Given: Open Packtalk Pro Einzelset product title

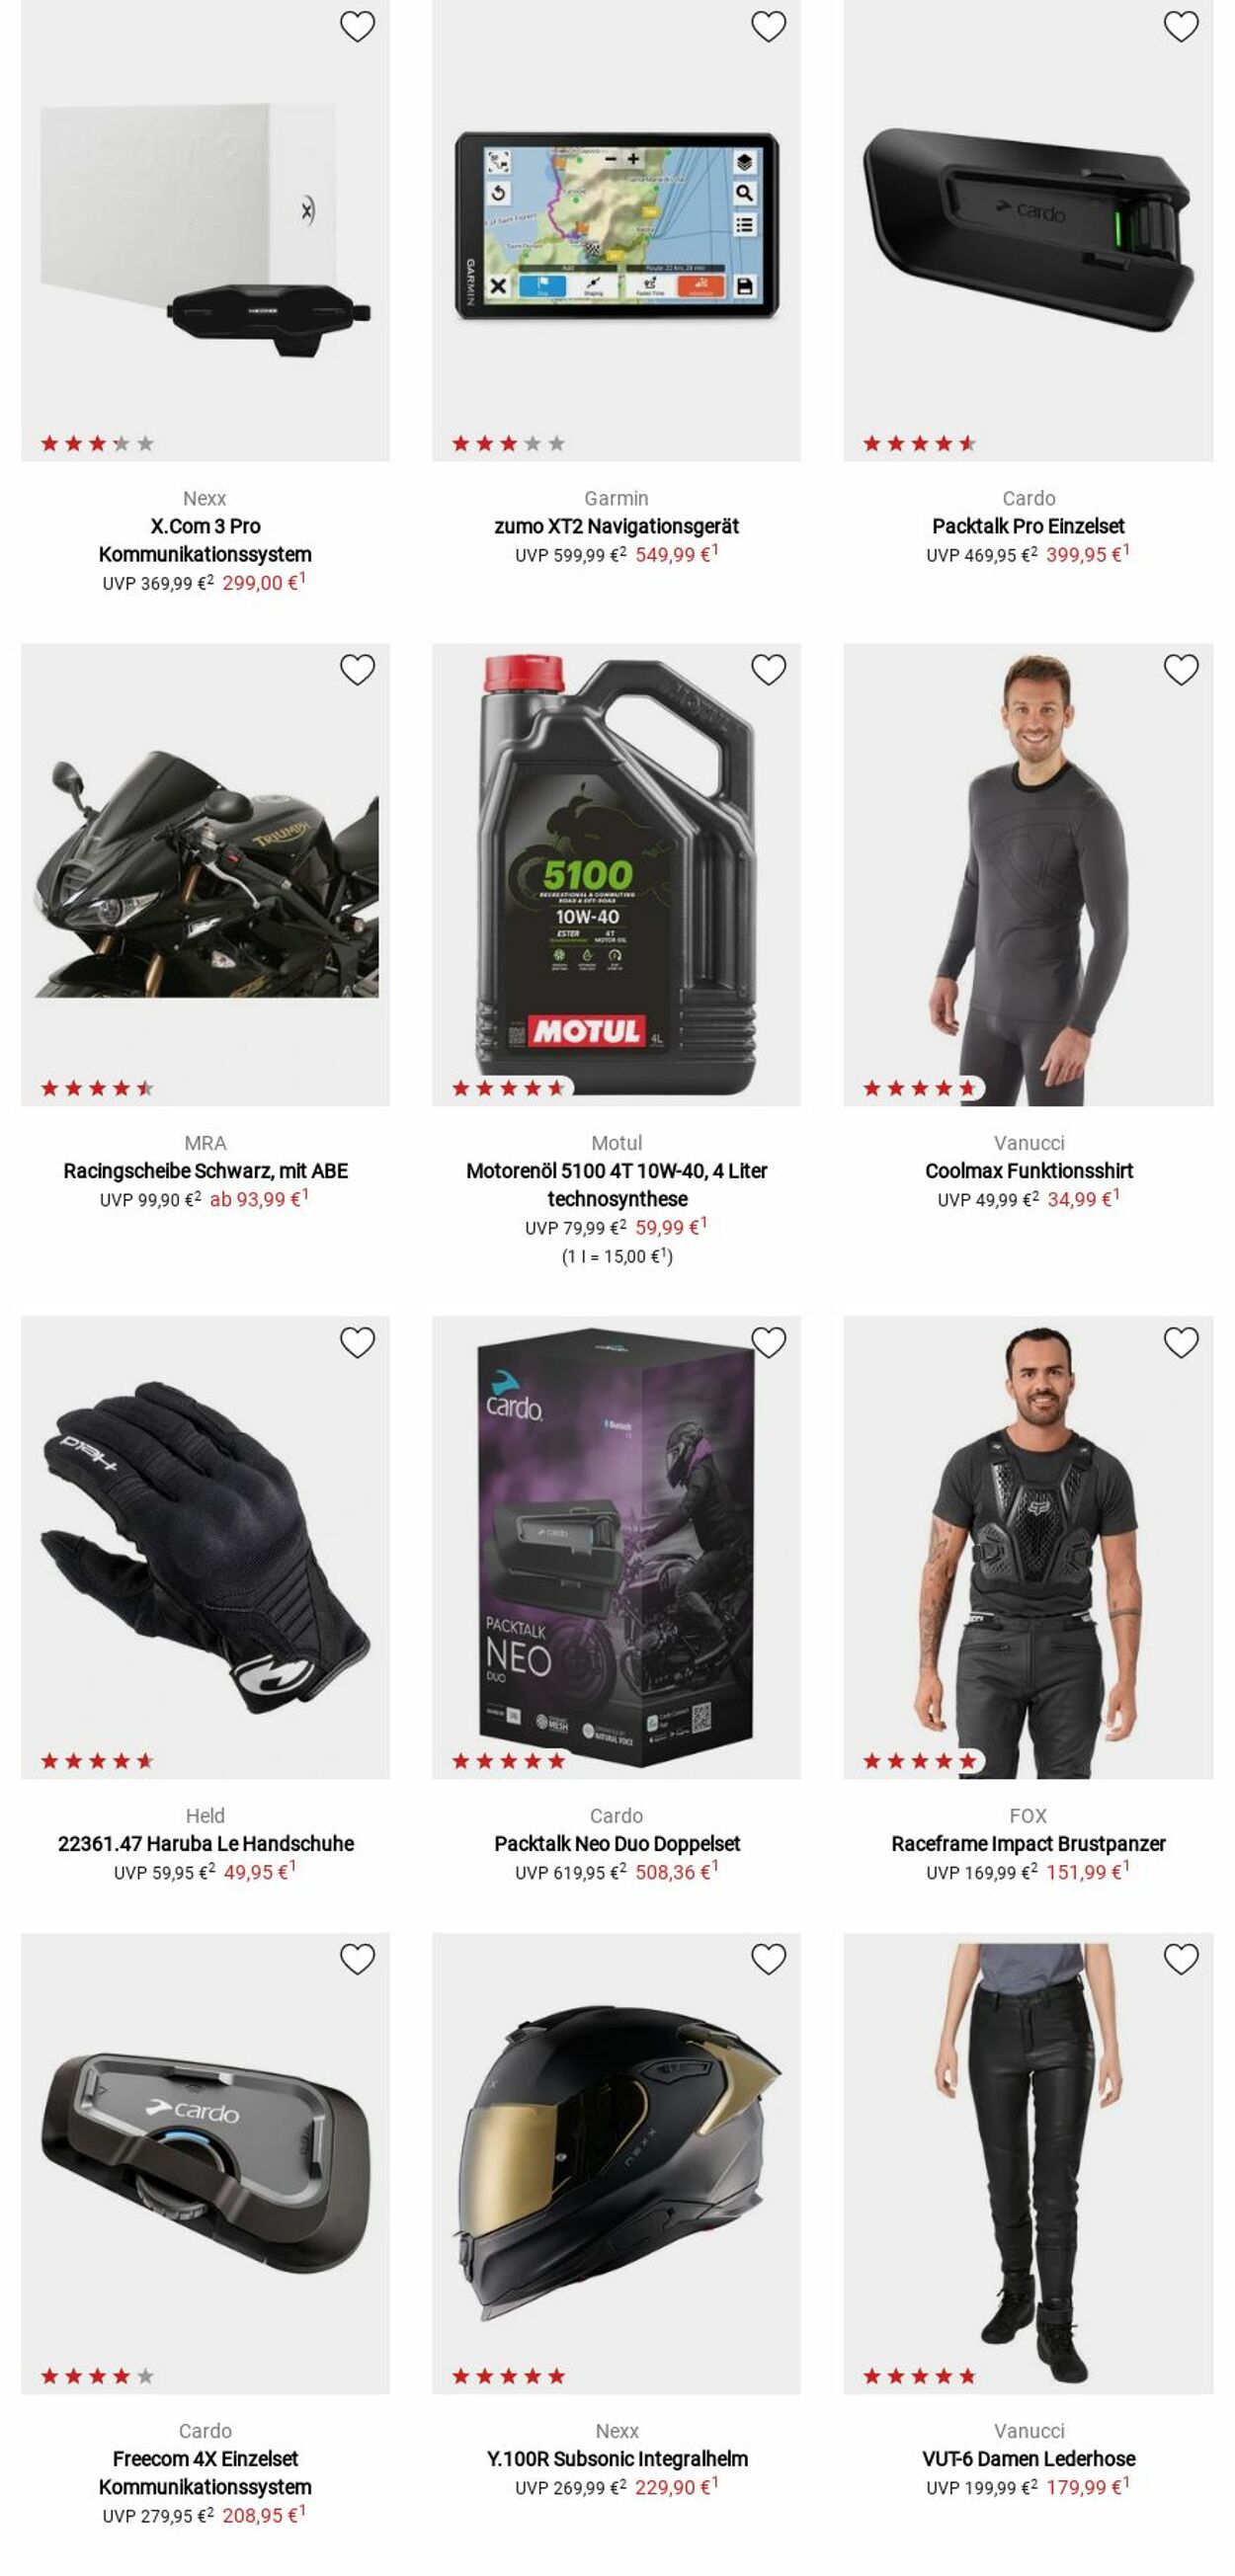Looking at the screenshot, I should [x=1028, y=526].
